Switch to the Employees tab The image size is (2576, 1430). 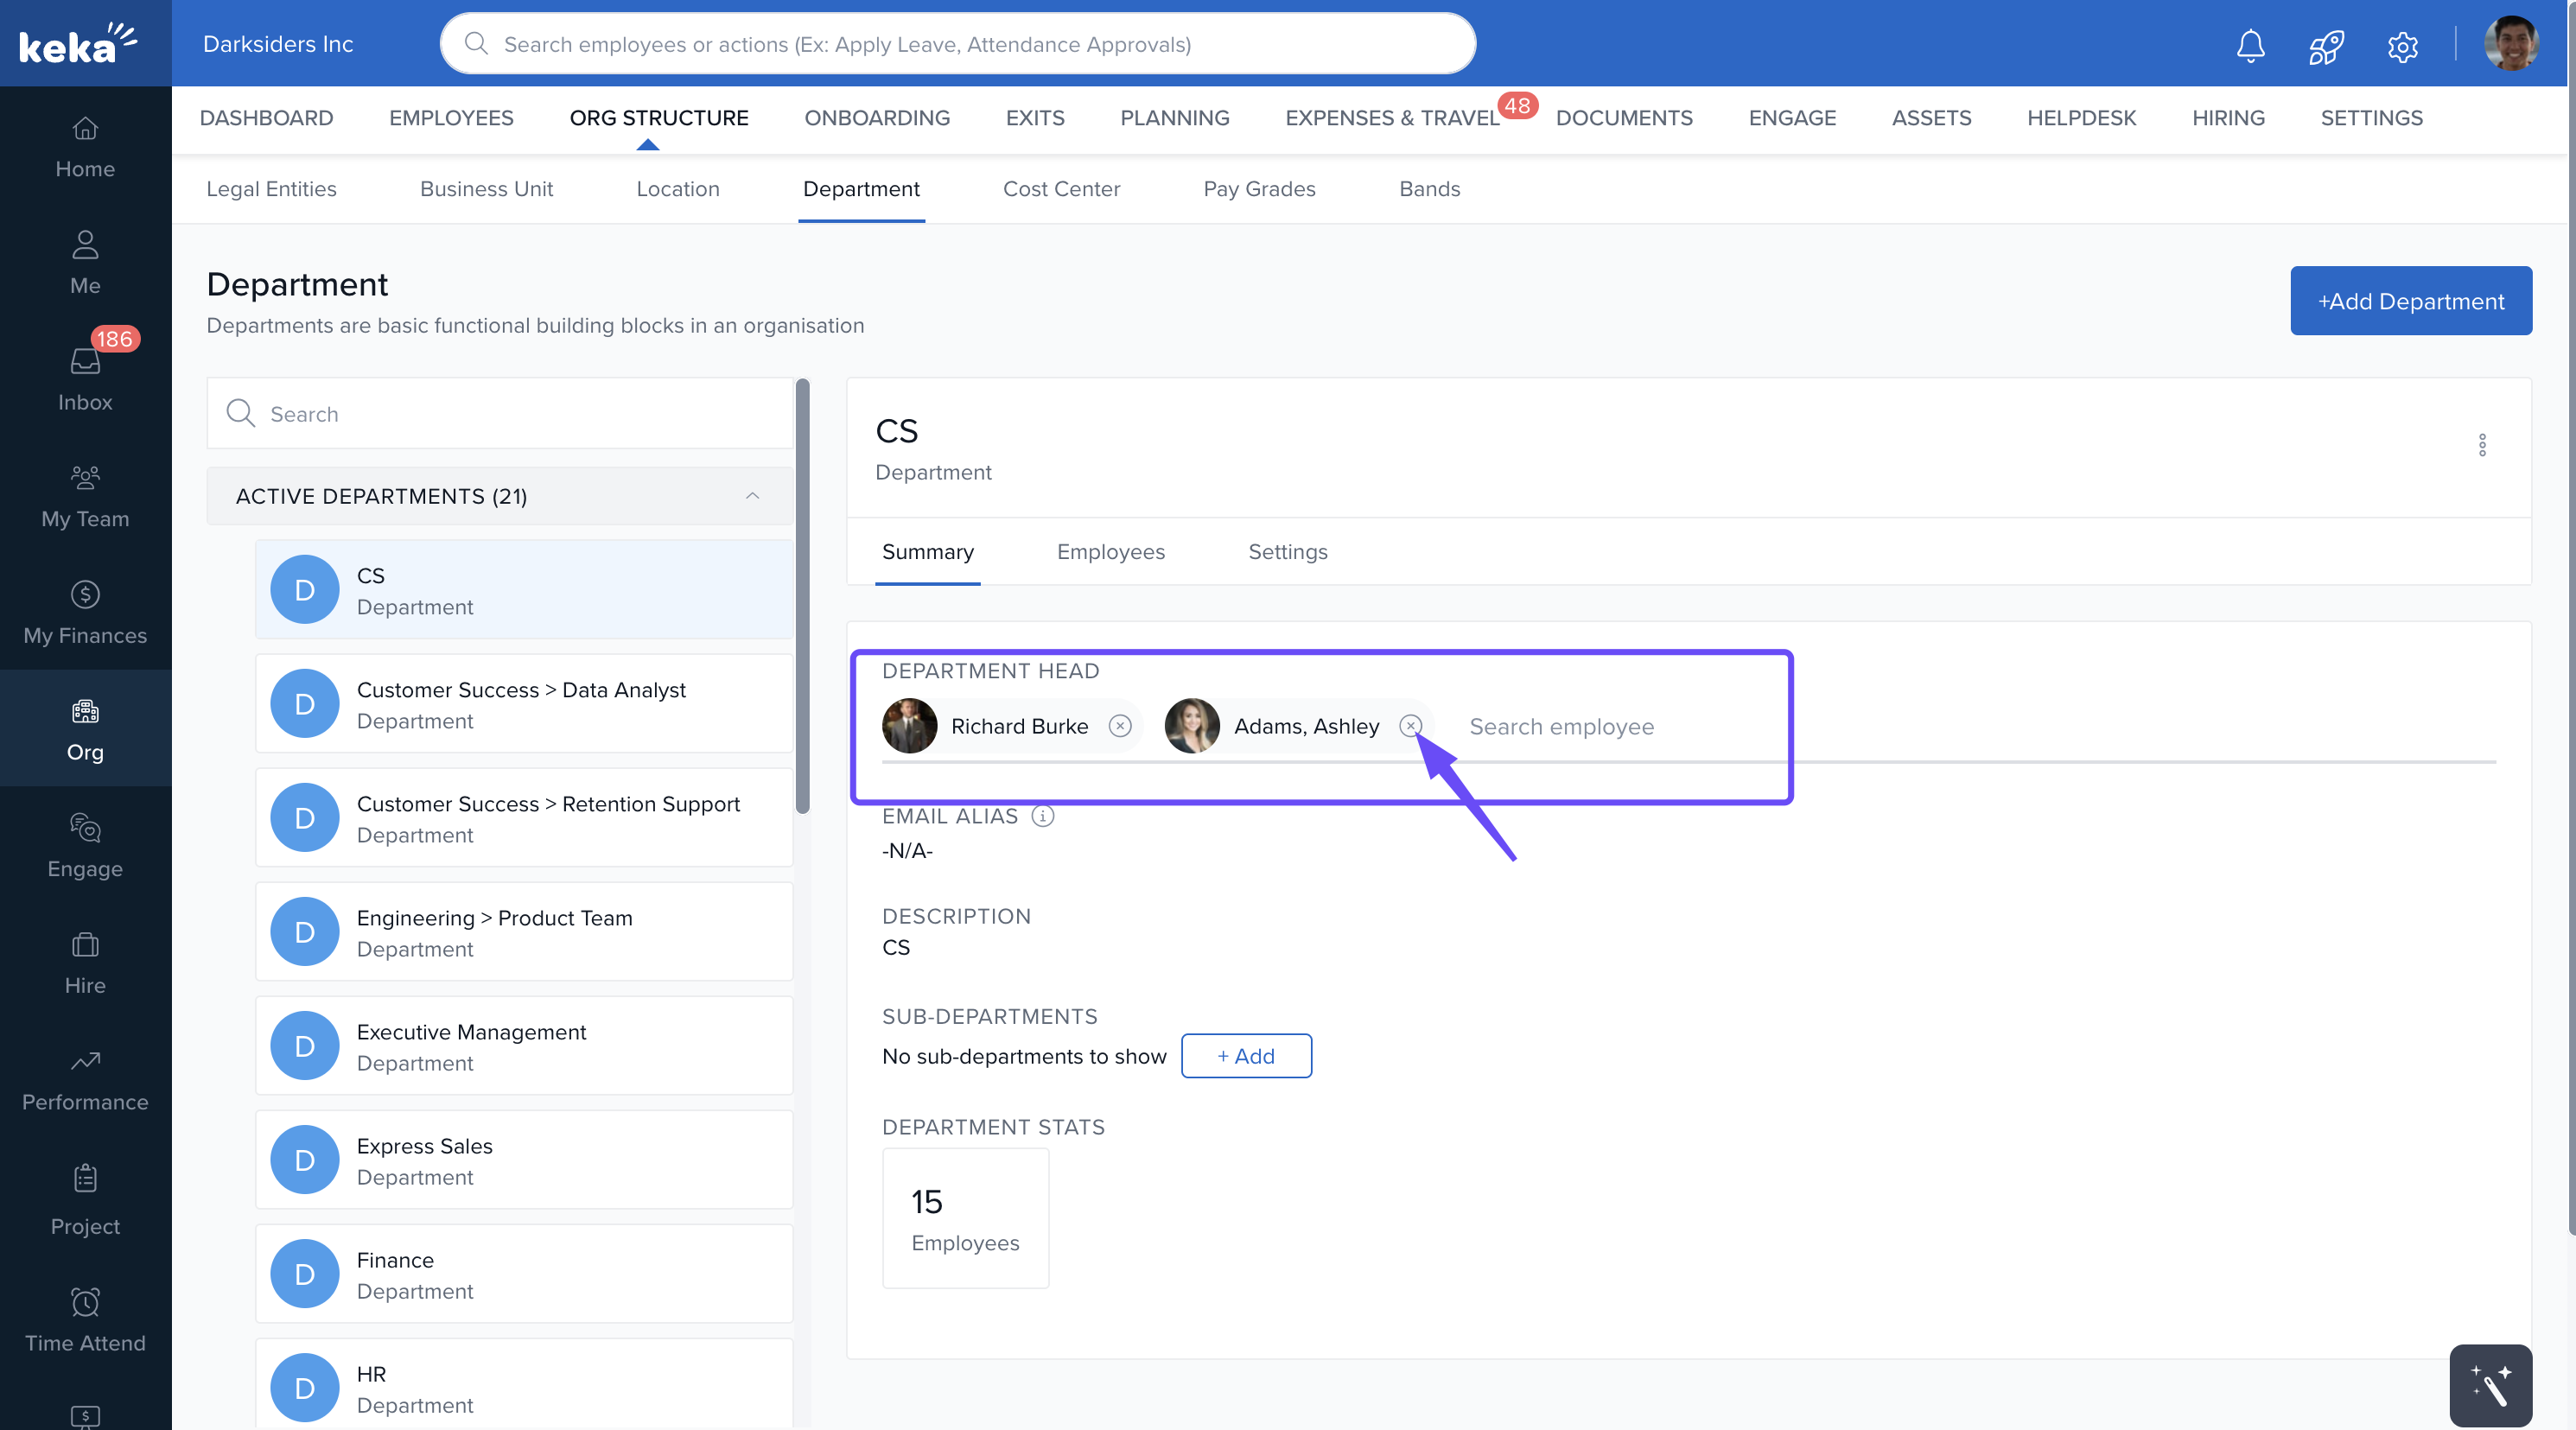(1110, 552)
